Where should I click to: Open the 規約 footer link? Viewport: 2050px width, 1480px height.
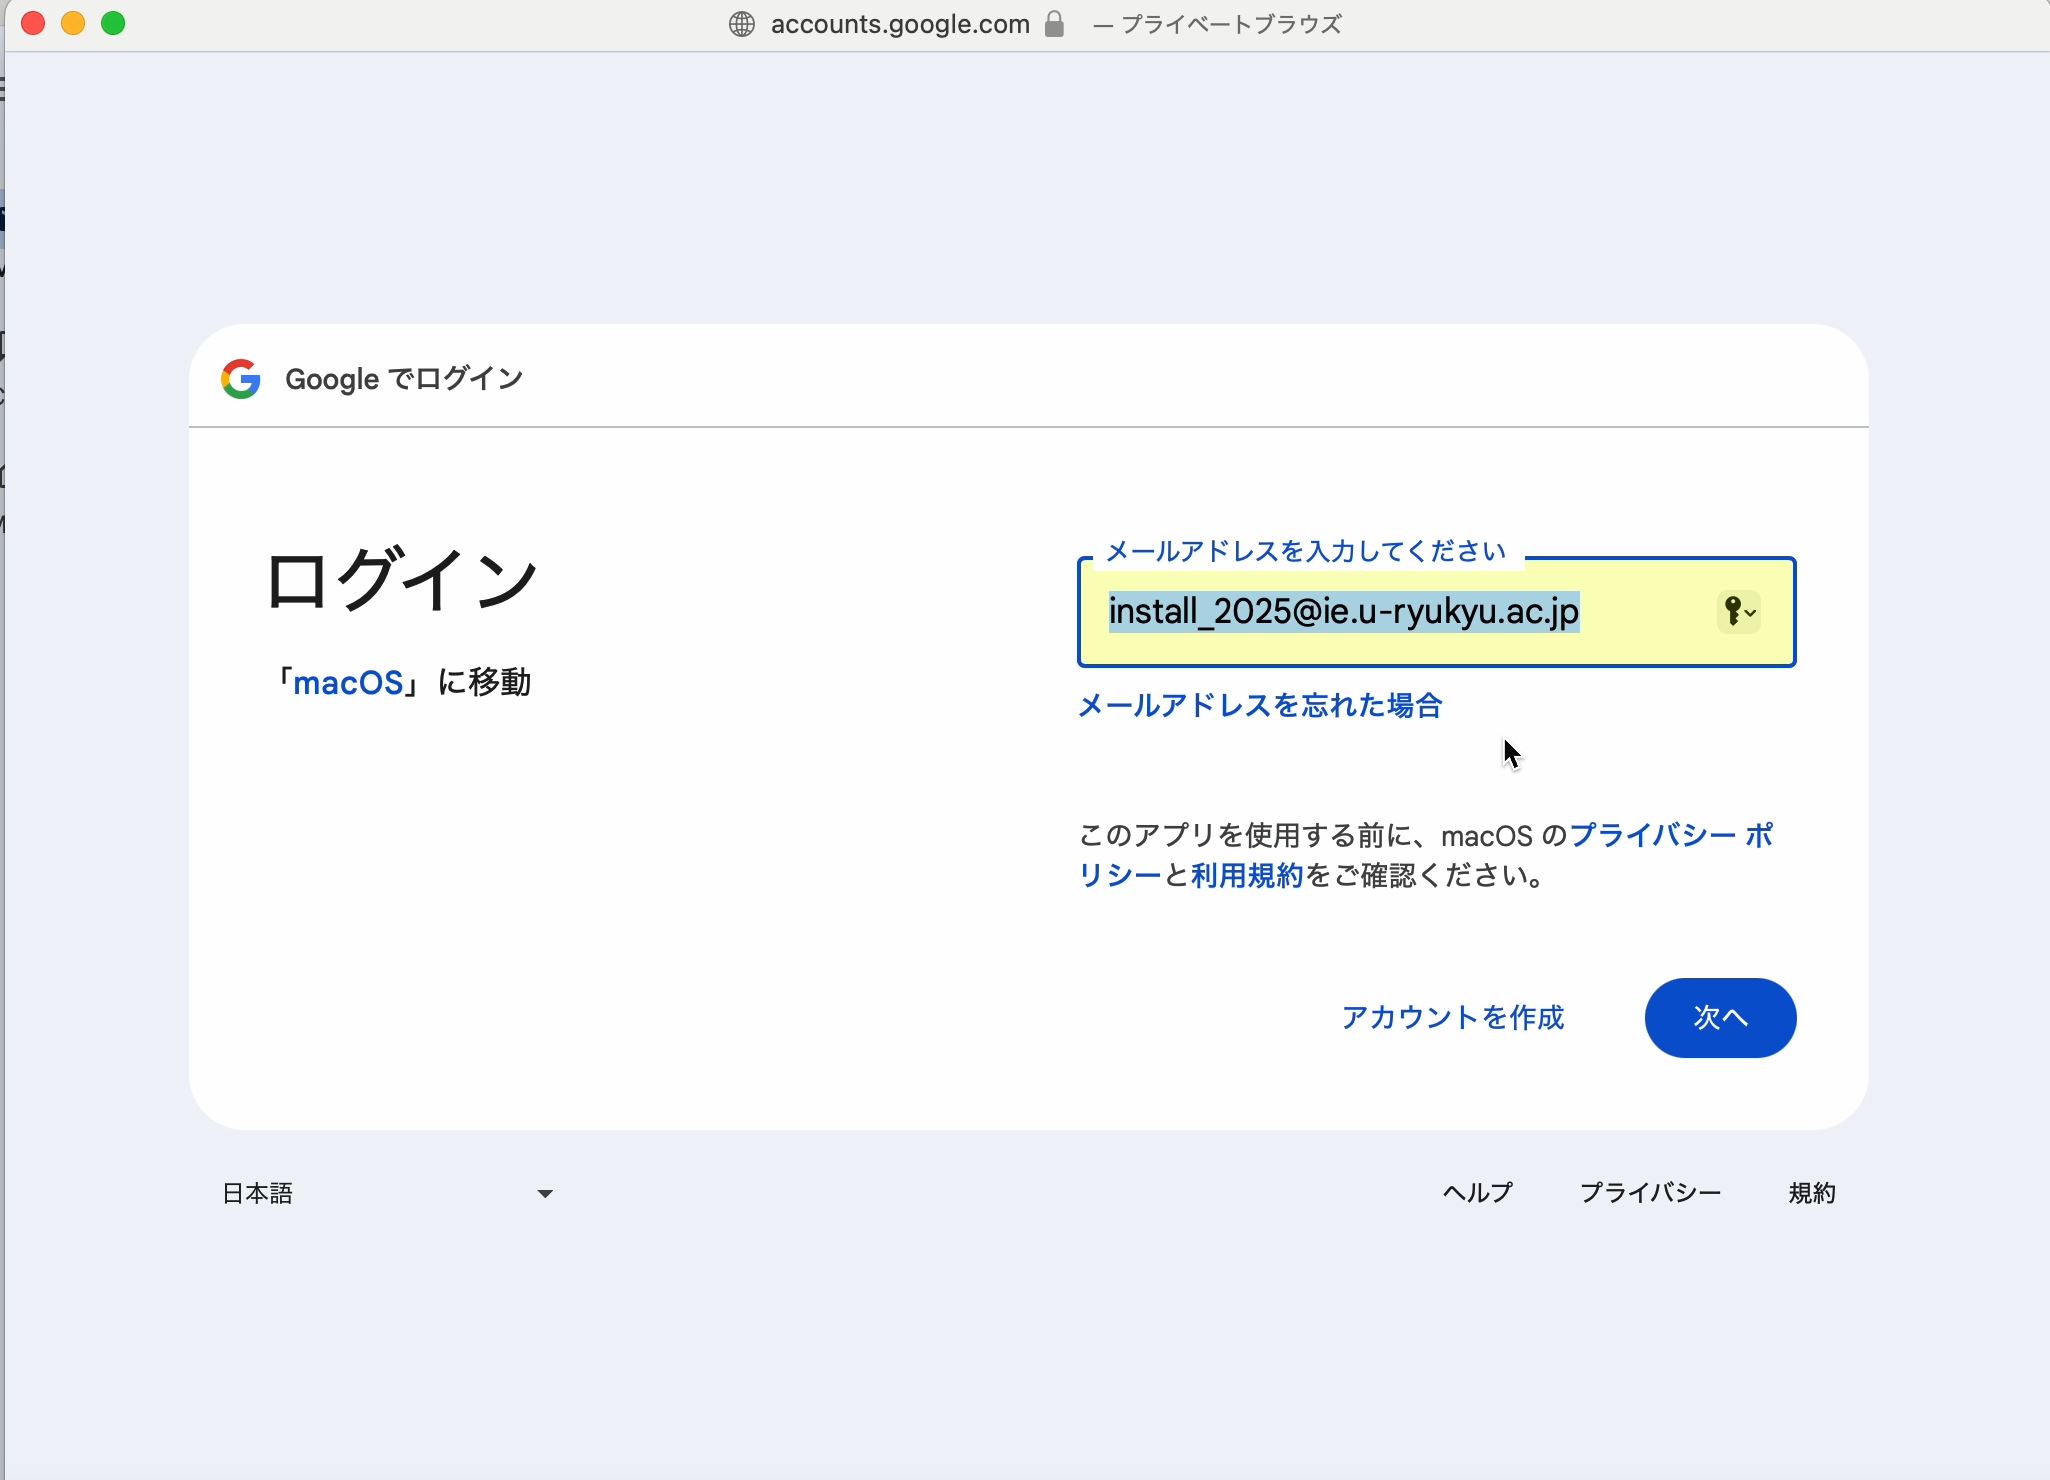click(x=1812, y=1193)
